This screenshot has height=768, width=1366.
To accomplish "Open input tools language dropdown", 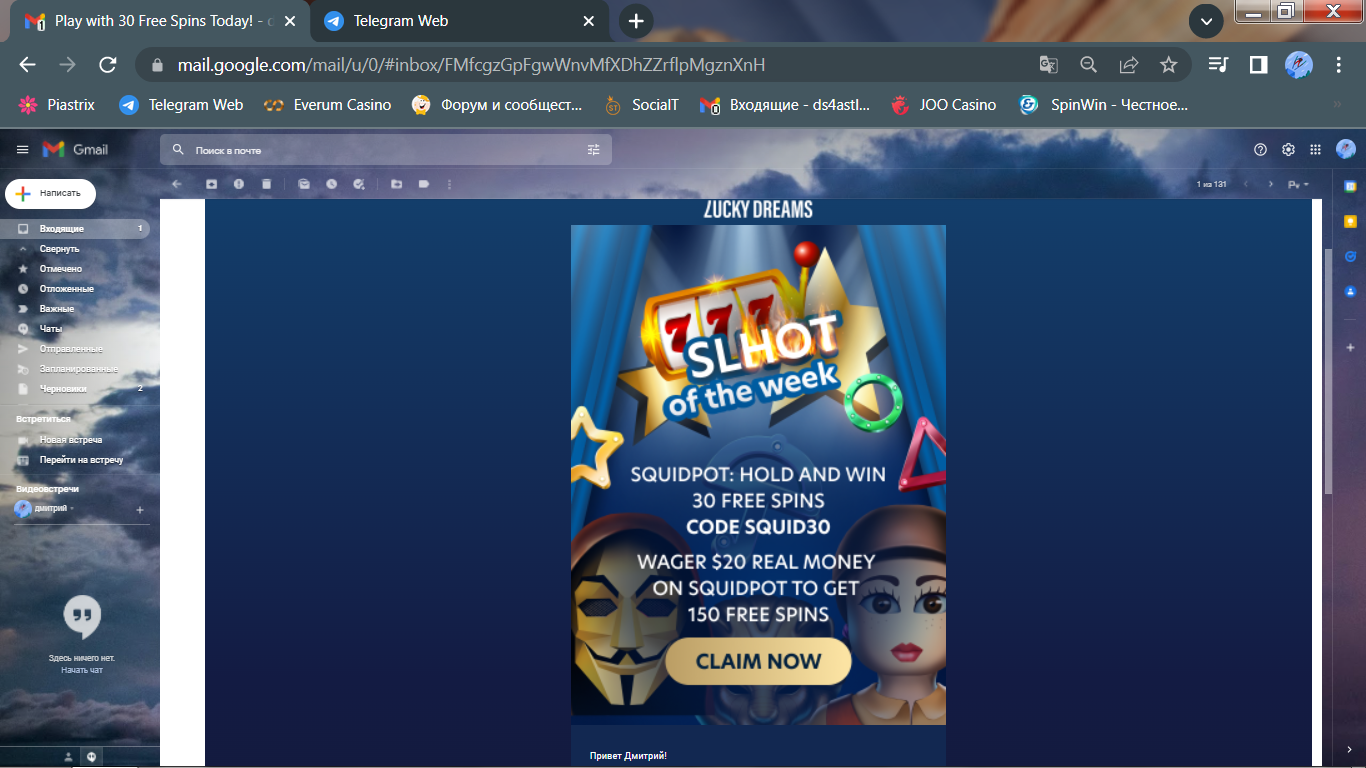I will pyautogui.click(x=1299, y=184).
